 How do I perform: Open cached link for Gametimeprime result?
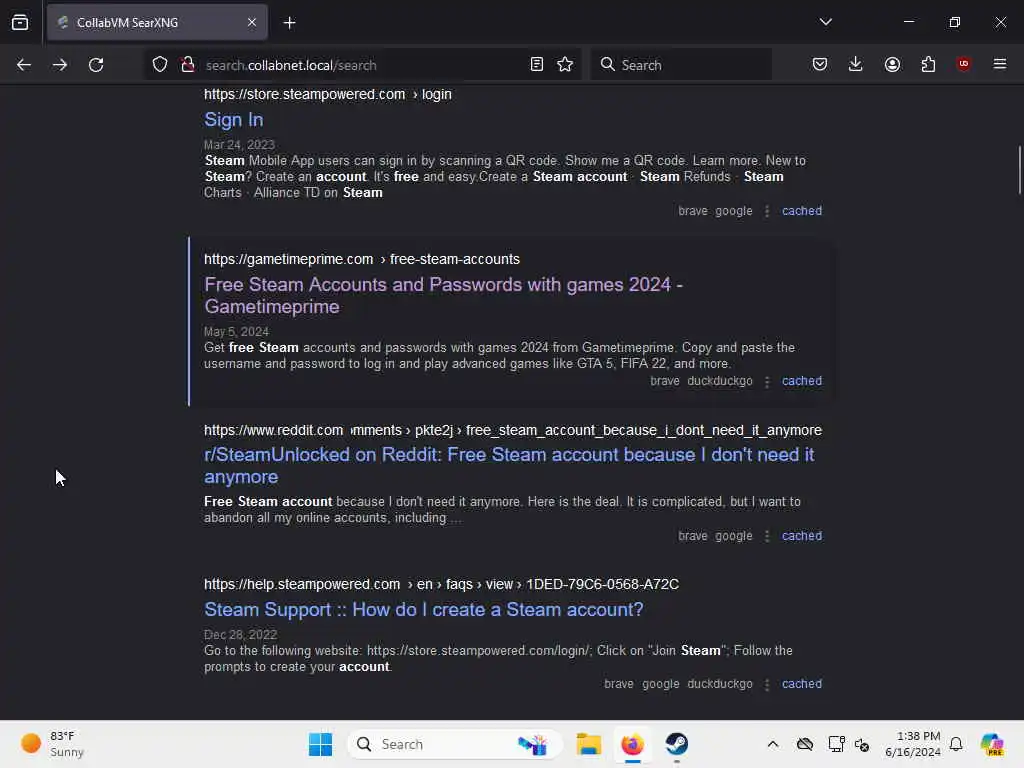[802, 381]
